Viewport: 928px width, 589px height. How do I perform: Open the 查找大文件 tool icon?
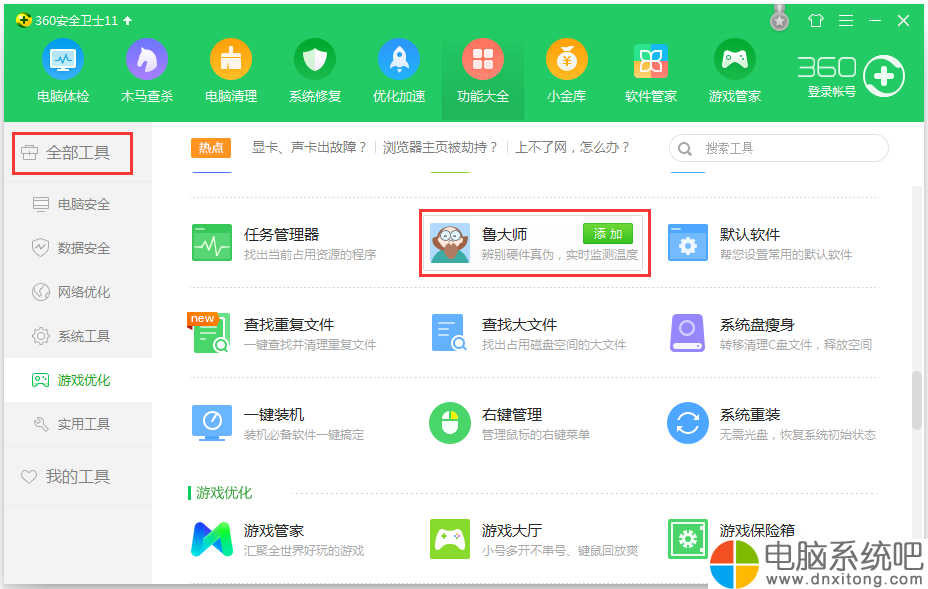tap(450, 333)
